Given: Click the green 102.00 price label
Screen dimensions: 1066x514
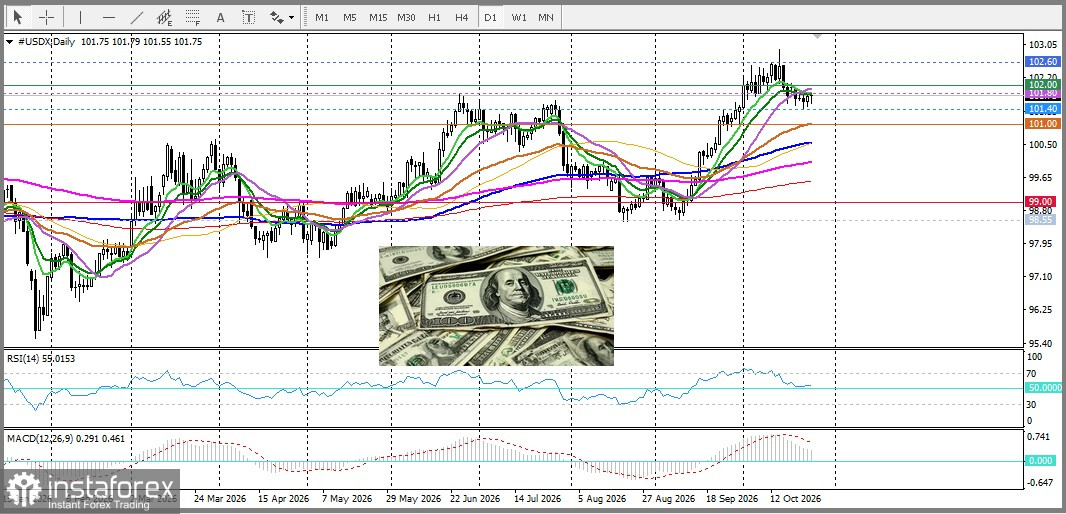Looking at the screenshot, I should tap(1042, 85).
